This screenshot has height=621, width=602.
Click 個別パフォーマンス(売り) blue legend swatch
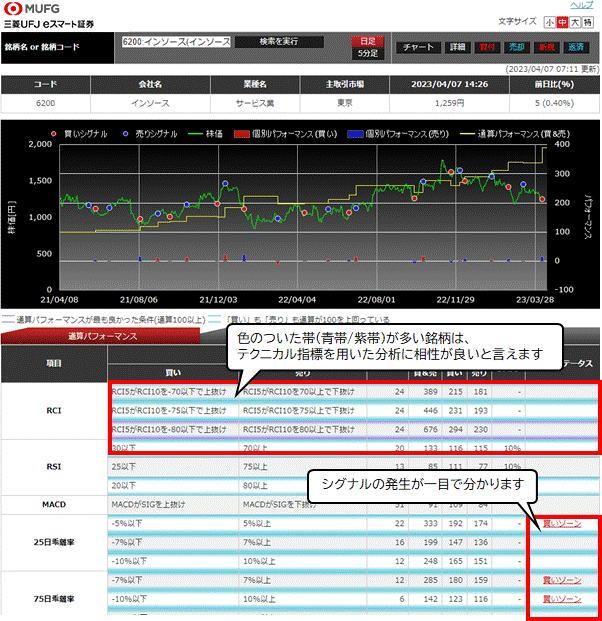coord(355,134)
